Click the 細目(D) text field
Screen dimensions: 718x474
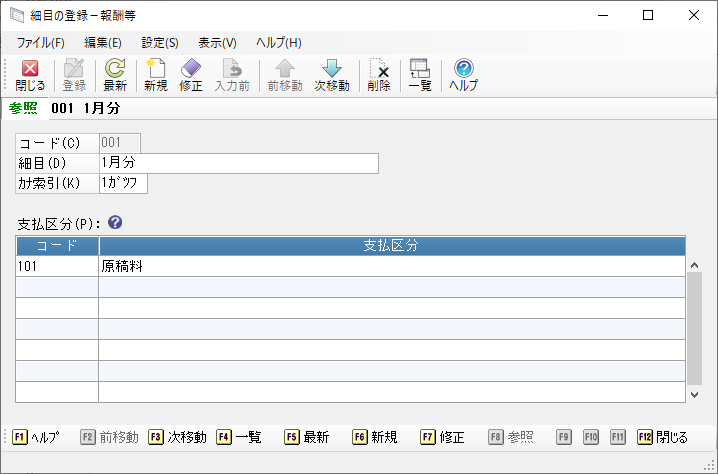238,163
